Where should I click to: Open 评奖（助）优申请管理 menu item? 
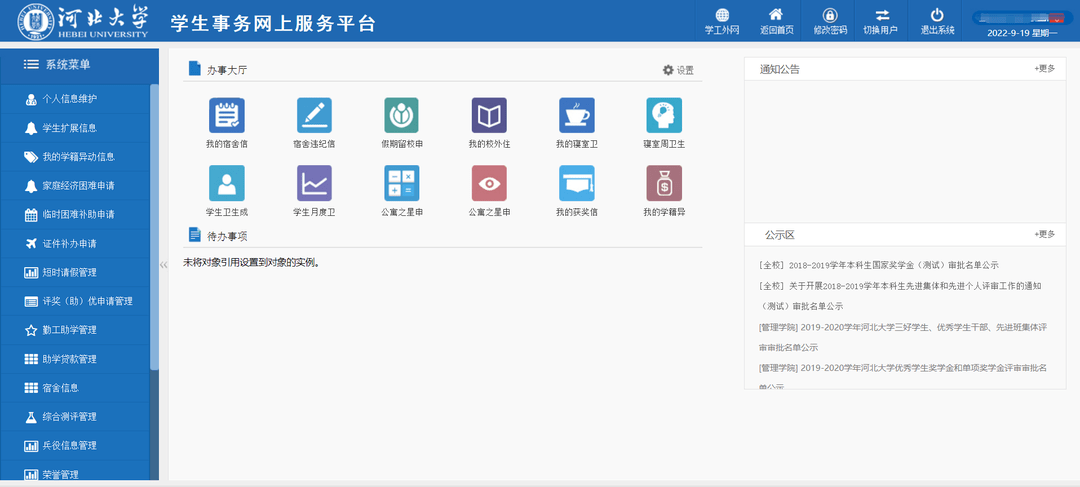[75, 301]
